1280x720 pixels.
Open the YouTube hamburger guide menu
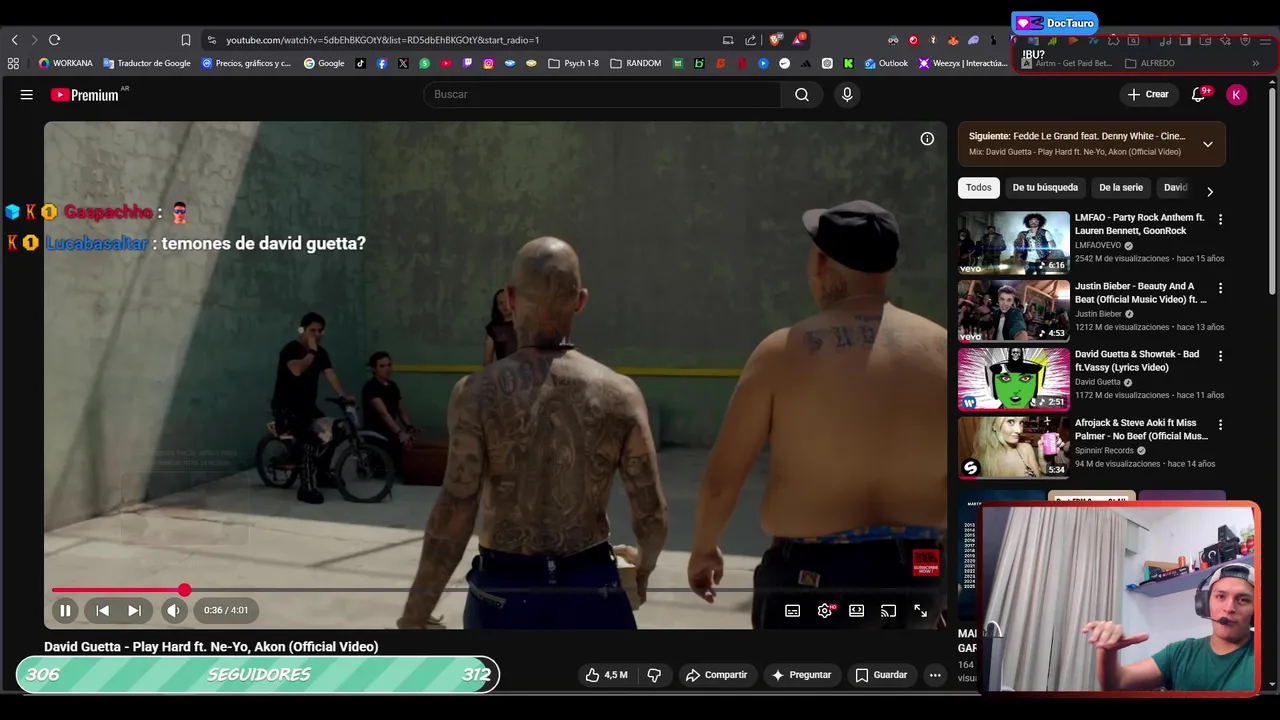point(27,94)
